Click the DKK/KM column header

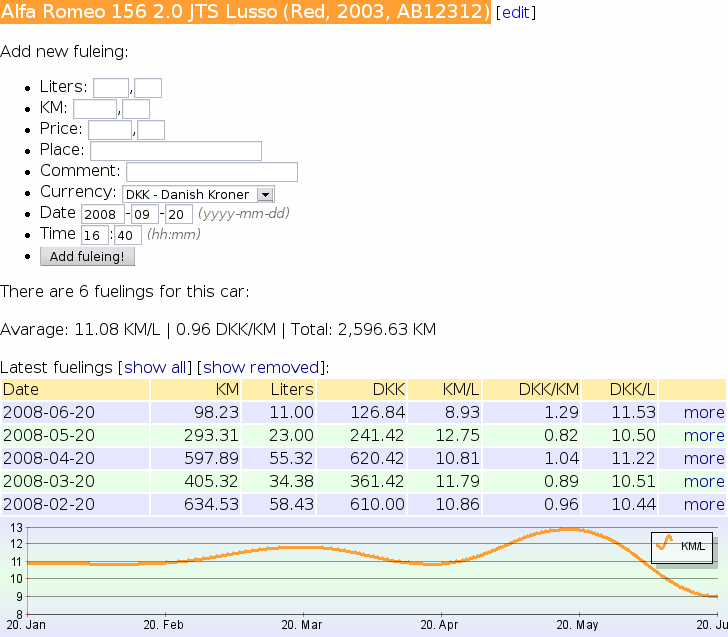[532, 389]
